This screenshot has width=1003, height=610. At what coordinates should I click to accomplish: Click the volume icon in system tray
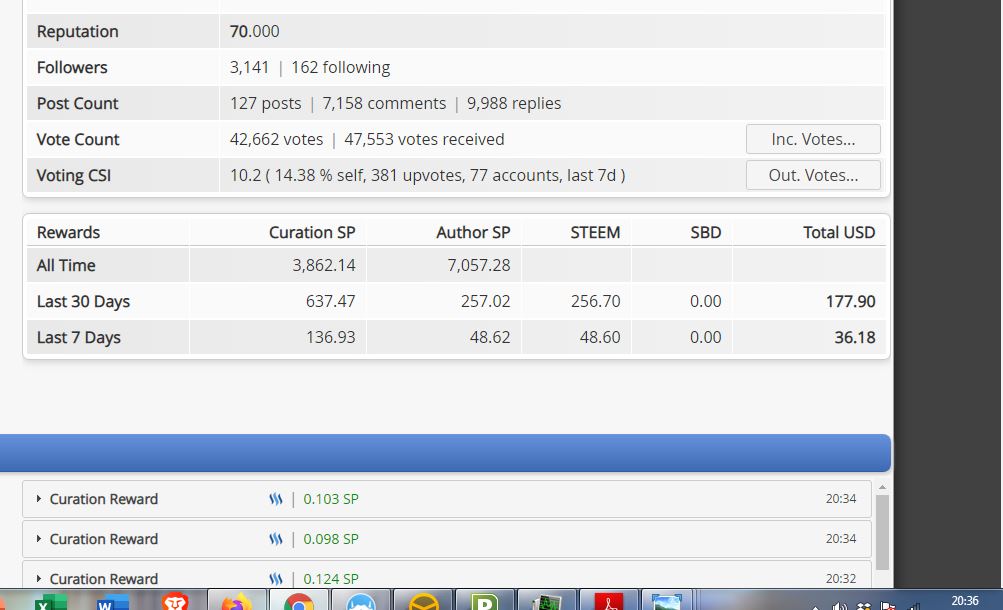click(x=840, y=606)
